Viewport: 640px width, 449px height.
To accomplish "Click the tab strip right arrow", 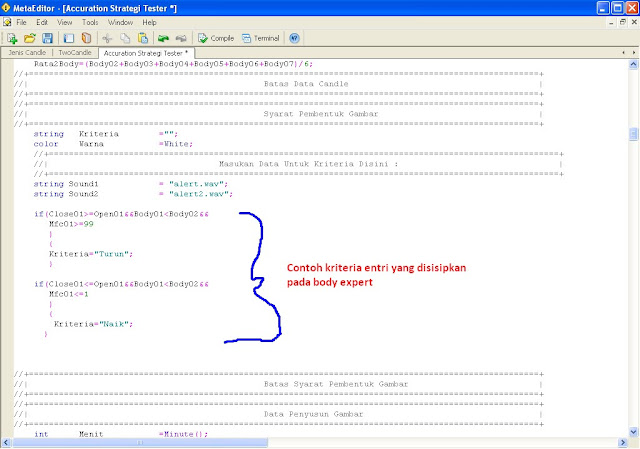I will [x=634, y=53].
